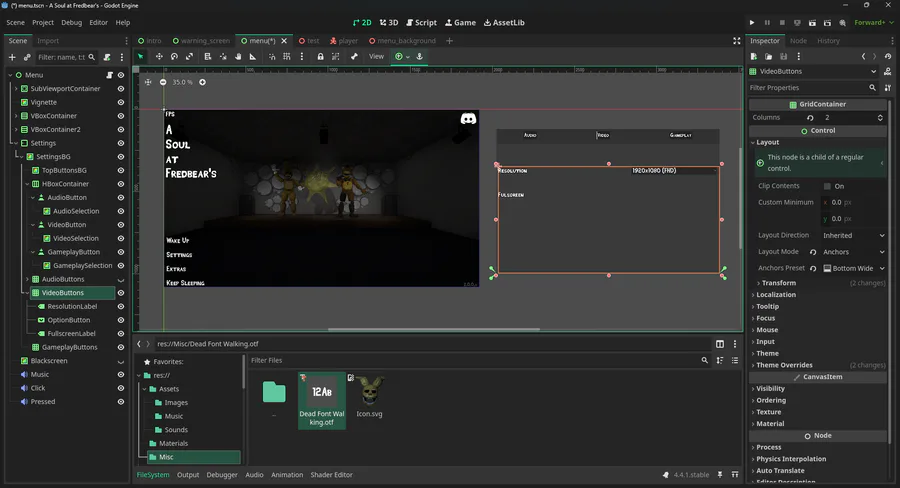The width and height of the screenshot is (900, 488).
Task: Open the Layout Direction dropdown
Action: (x=854, y=235)
